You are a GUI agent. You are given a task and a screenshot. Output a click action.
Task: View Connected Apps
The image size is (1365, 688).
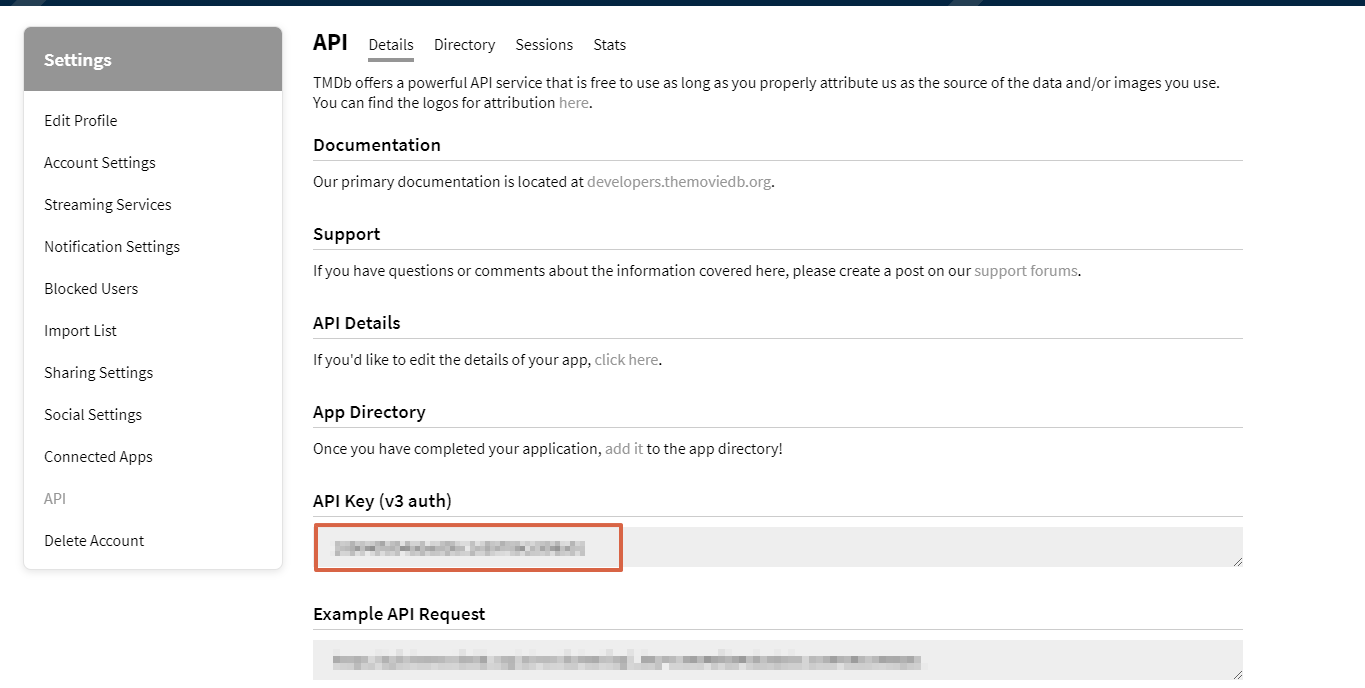point(98,456)
